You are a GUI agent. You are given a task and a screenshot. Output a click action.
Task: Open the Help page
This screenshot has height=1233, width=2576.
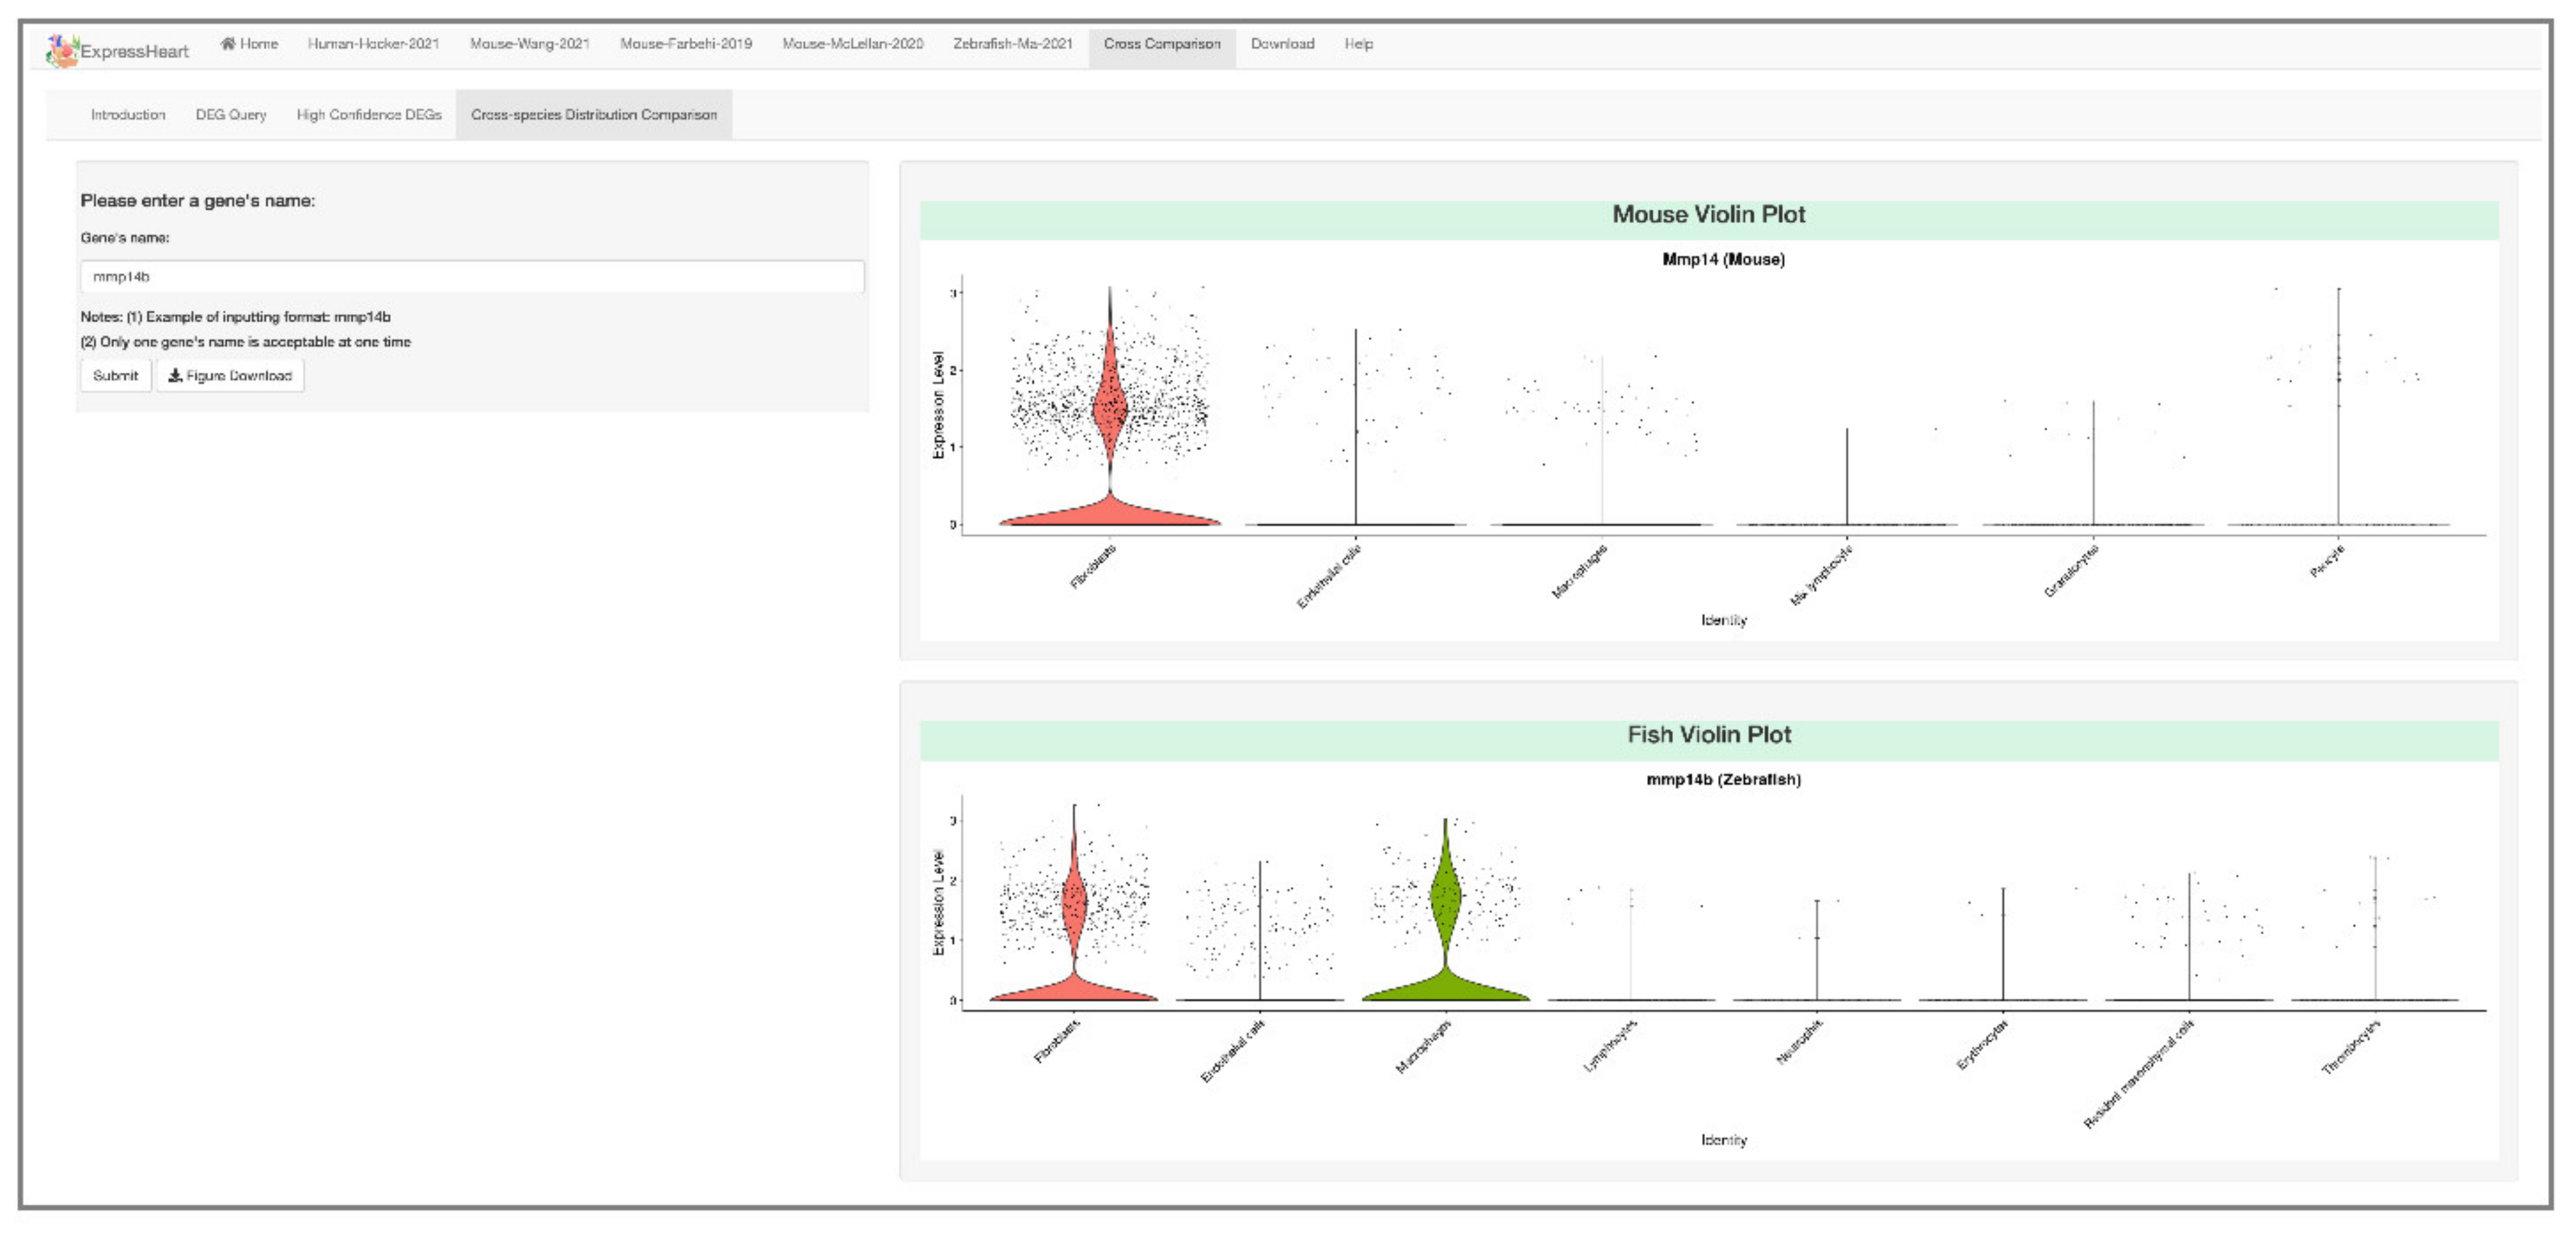pos(1358,44)
